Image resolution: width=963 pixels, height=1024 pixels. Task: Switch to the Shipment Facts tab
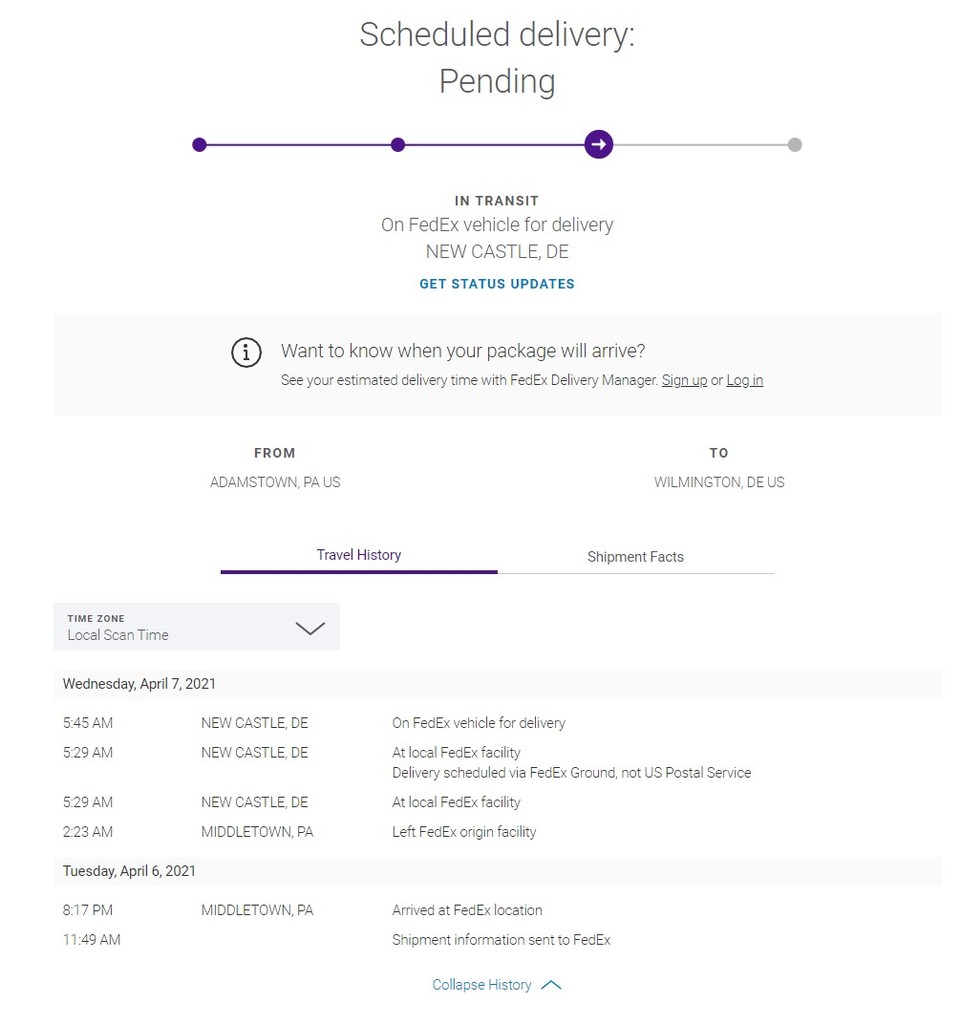(x=635, y=557)
